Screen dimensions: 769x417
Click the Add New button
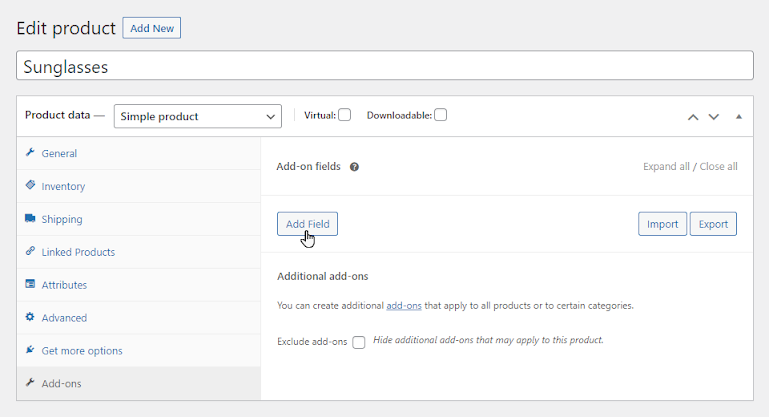click(152, 28)
